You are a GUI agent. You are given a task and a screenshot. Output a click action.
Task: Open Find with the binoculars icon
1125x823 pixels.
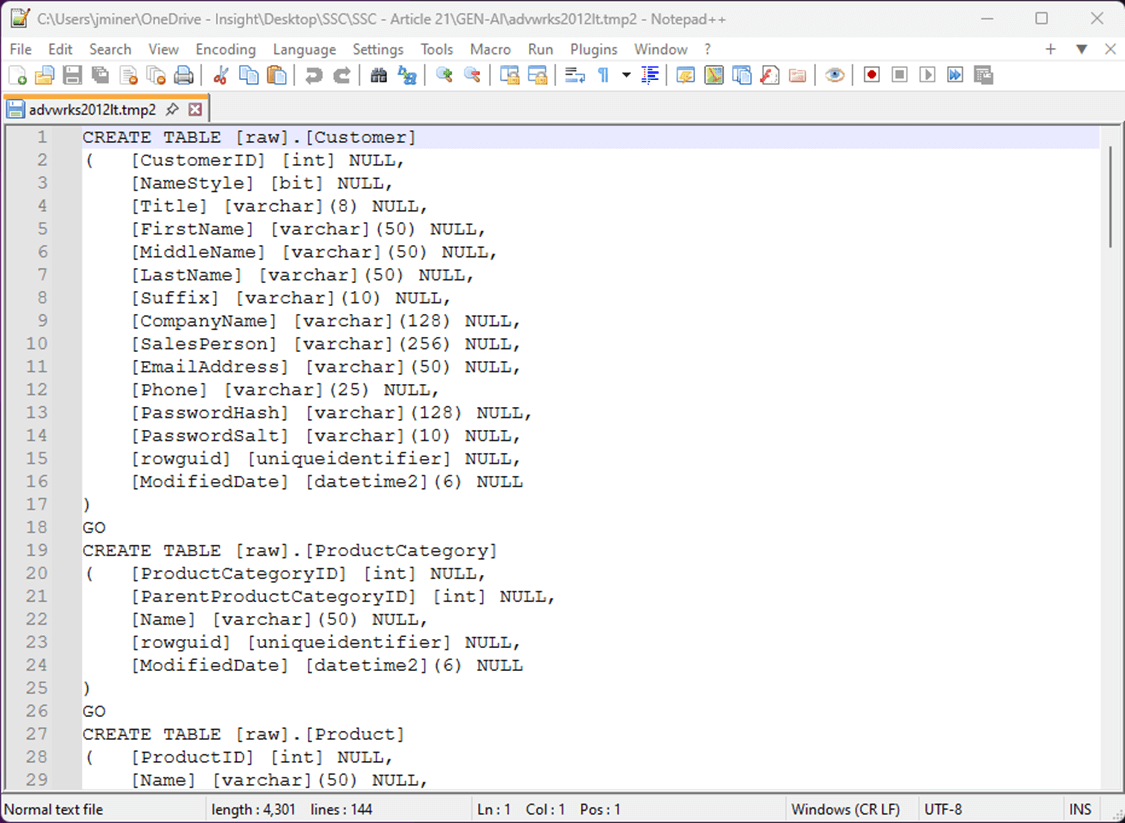(379, 75)
